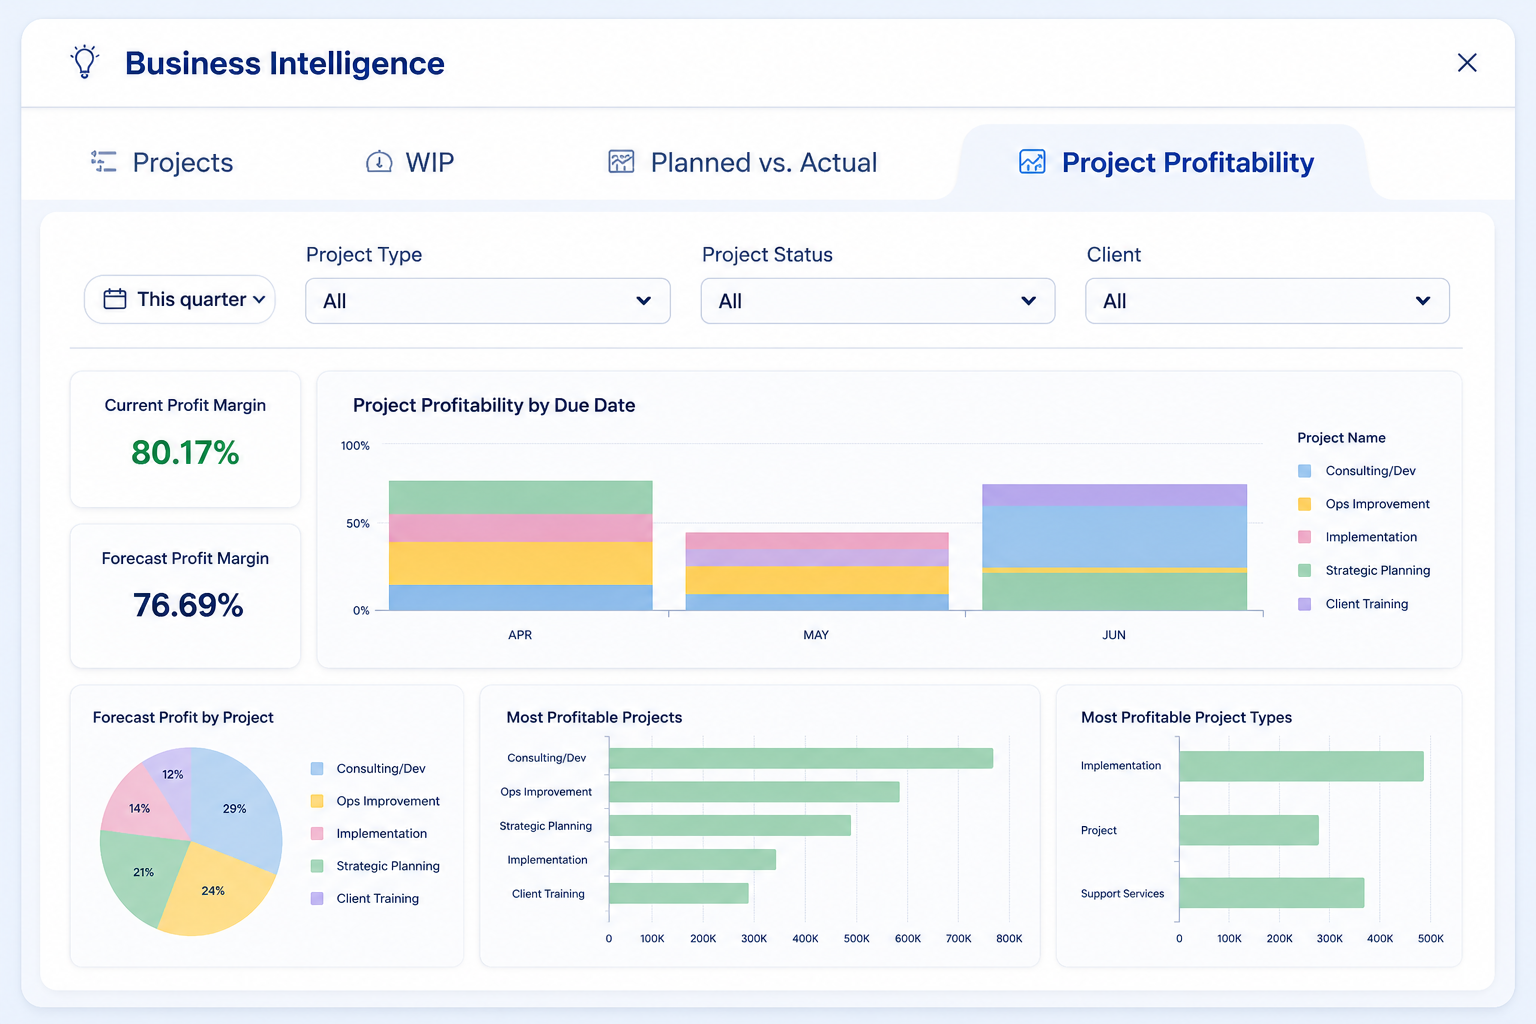Click the Project Status dropdown arrow
The image size is (1536, 1024).
tap(1029, 301)
